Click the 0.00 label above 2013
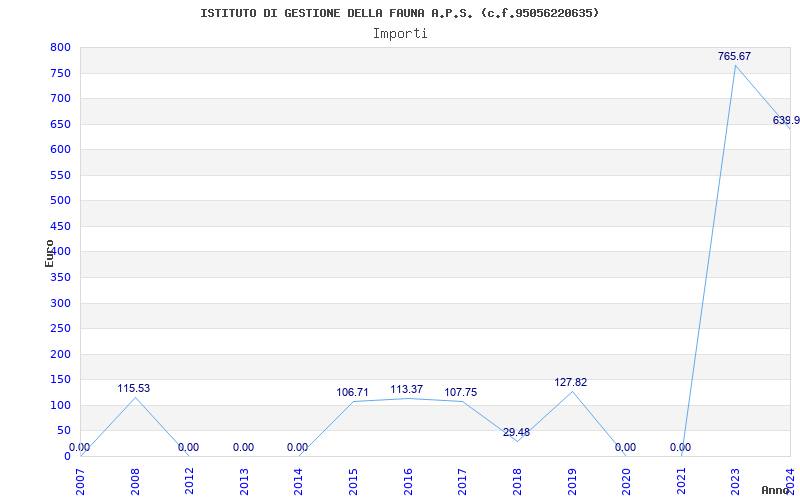The height and width of the screenshot is (500, 800). [x=243, y=447]
